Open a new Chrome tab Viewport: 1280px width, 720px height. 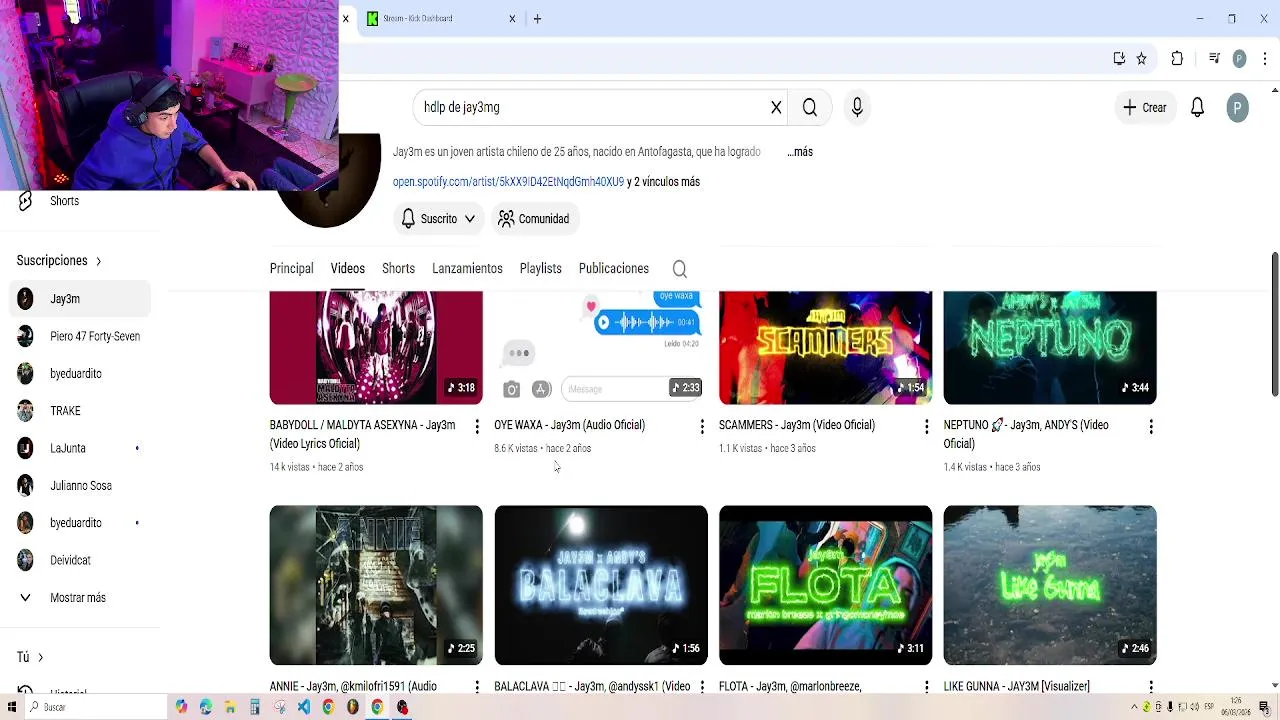click(x=537, y=18)
